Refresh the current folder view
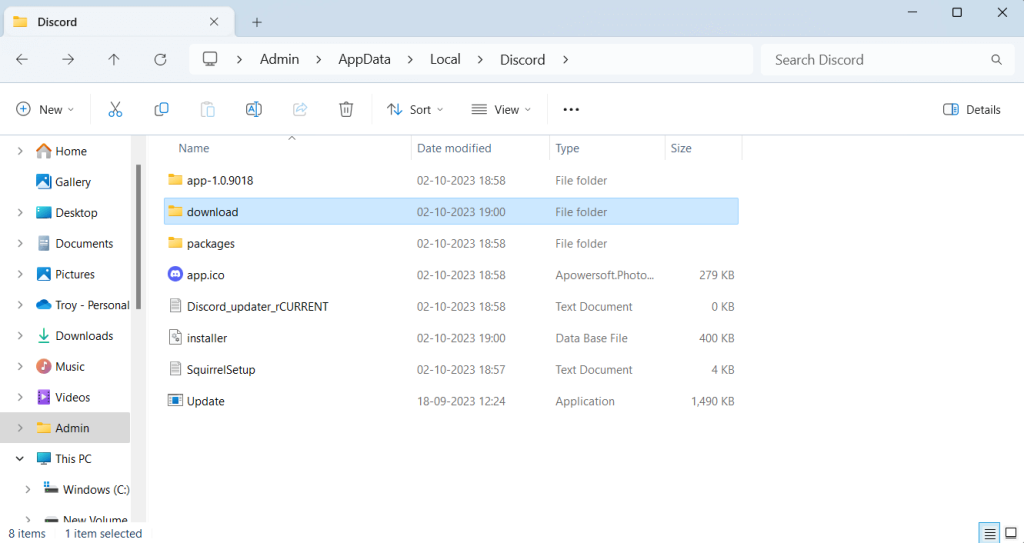 (160, 59)
